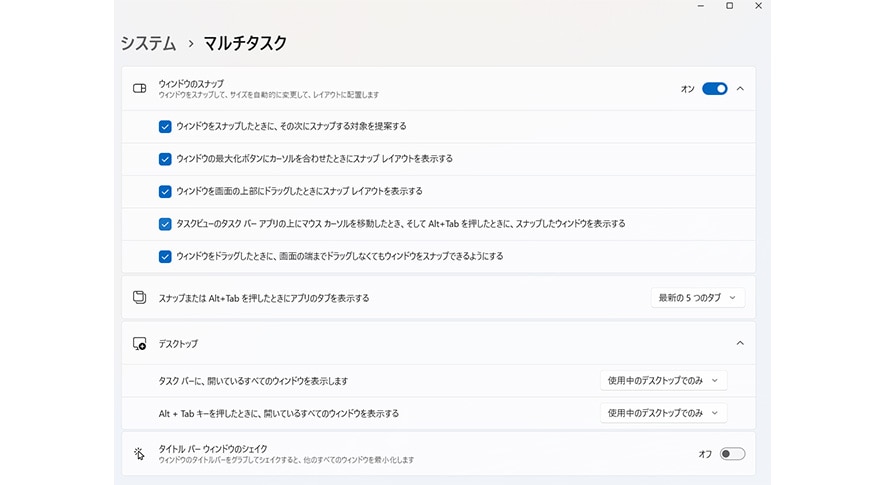Click the snap description subtitle text

pos(269,95)
